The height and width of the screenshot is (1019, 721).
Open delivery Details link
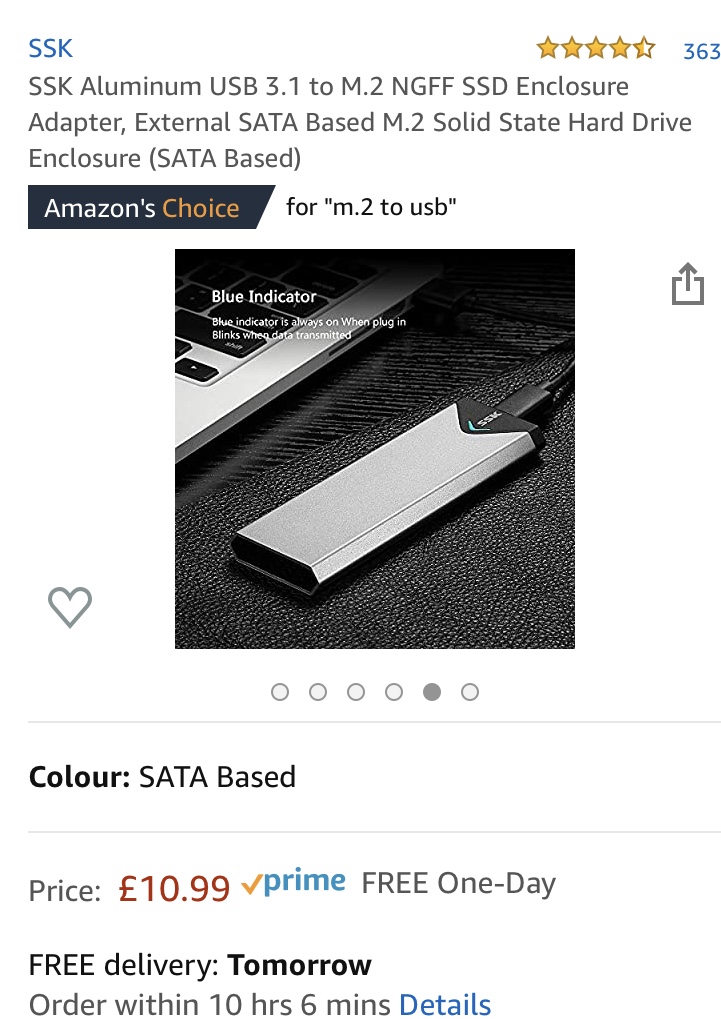(445, 1004)
